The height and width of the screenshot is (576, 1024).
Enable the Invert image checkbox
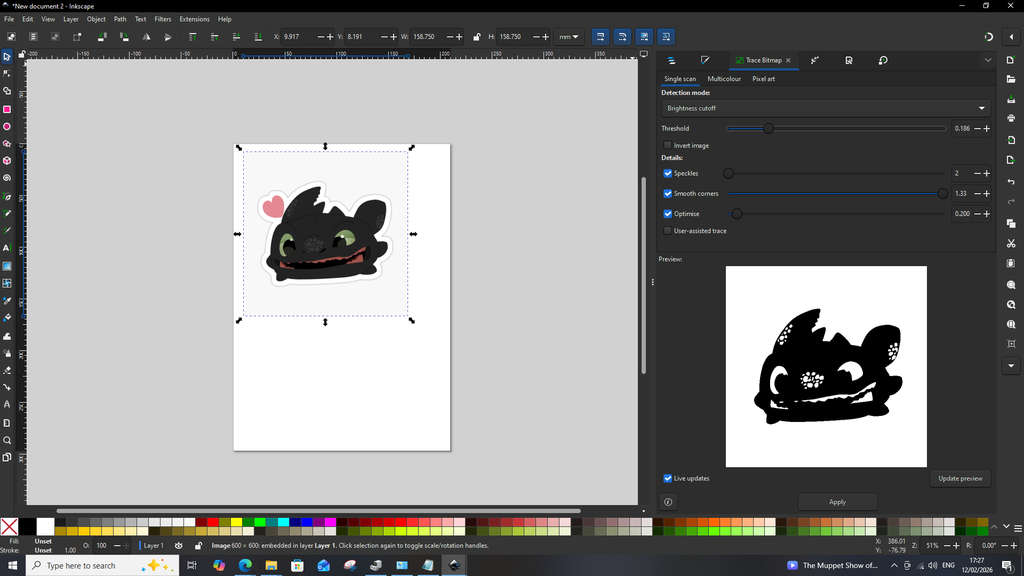(x=668, y=146)
